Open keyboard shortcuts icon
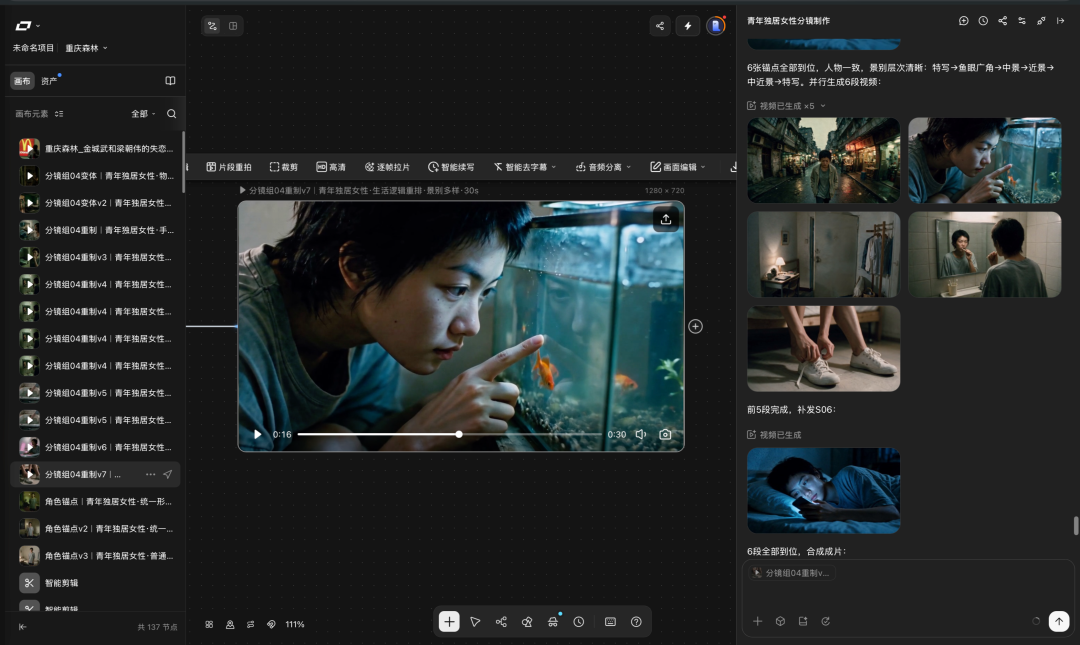The width and height of the screenshot is (1080, 645). coord(610,622)
